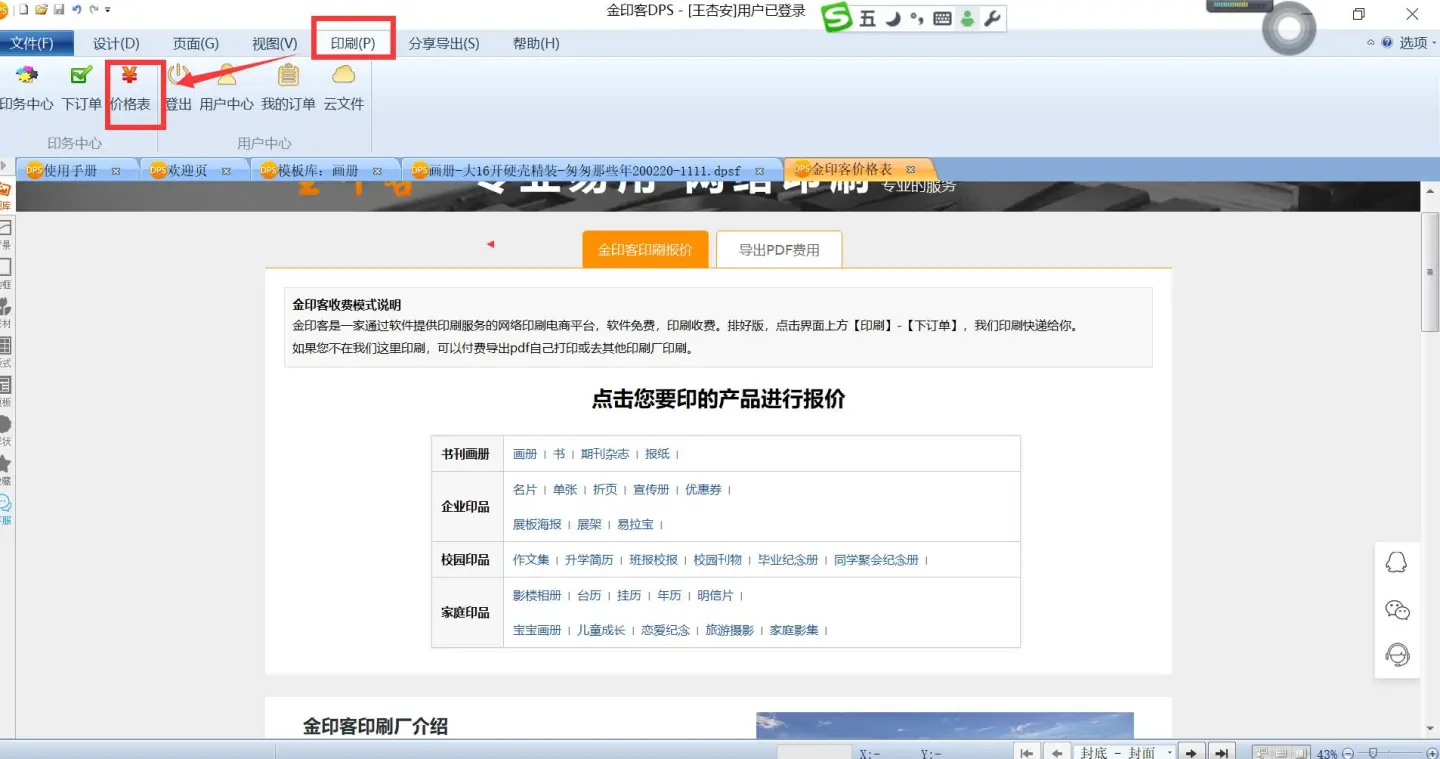
Task: Select the 形状 shapes sidebar icon
Action: [5, 426]
